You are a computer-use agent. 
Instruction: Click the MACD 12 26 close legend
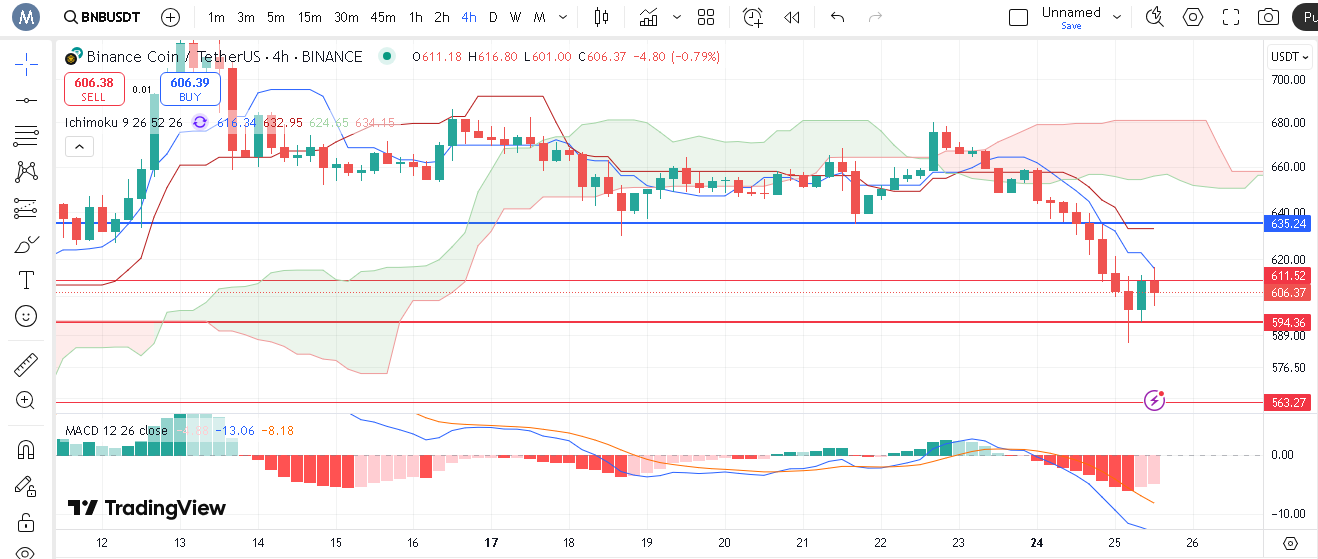point(117,431)
